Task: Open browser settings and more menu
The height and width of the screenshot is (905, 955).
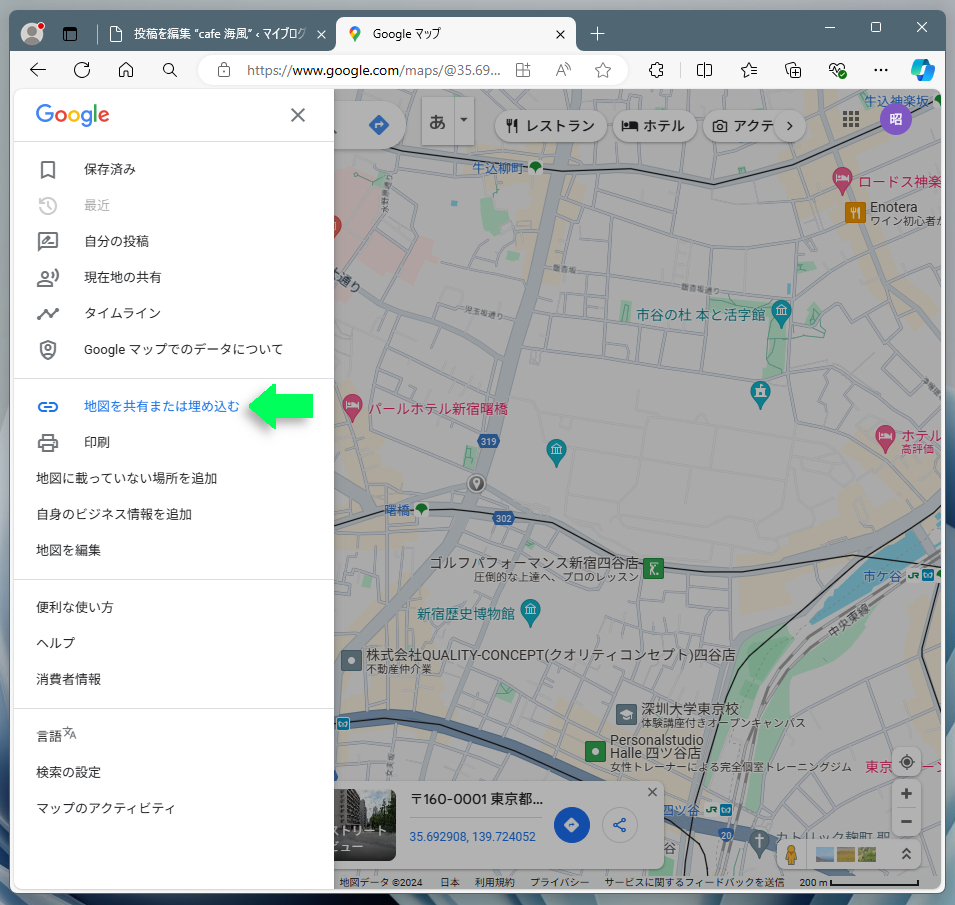Action: tap(881, 71)
